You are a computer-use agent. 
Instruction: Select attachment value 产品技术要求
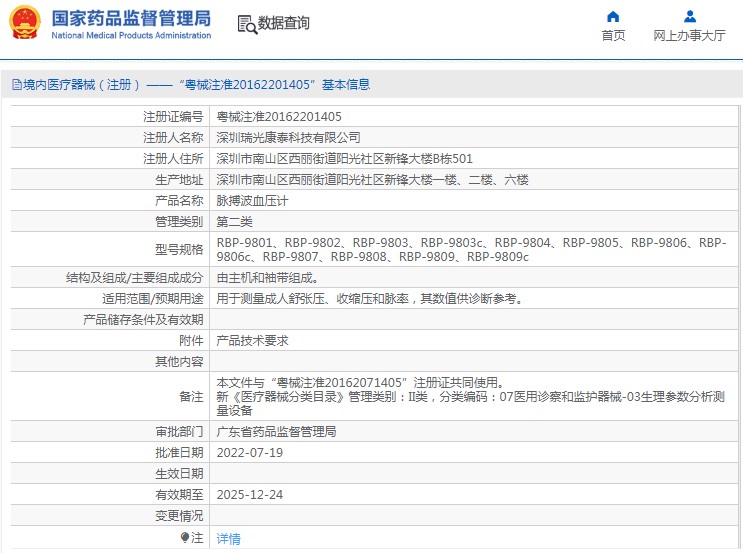pyautogui.click(x=252, y=340)
